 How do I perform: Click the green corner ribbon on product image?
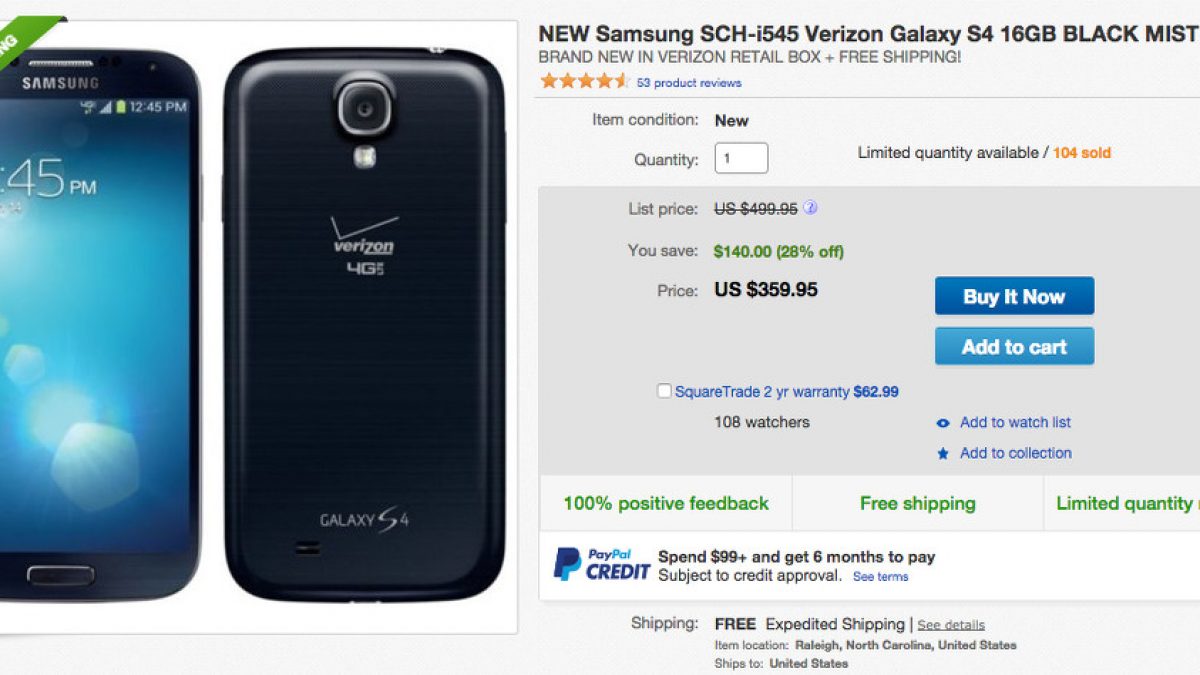click(22, 38)
